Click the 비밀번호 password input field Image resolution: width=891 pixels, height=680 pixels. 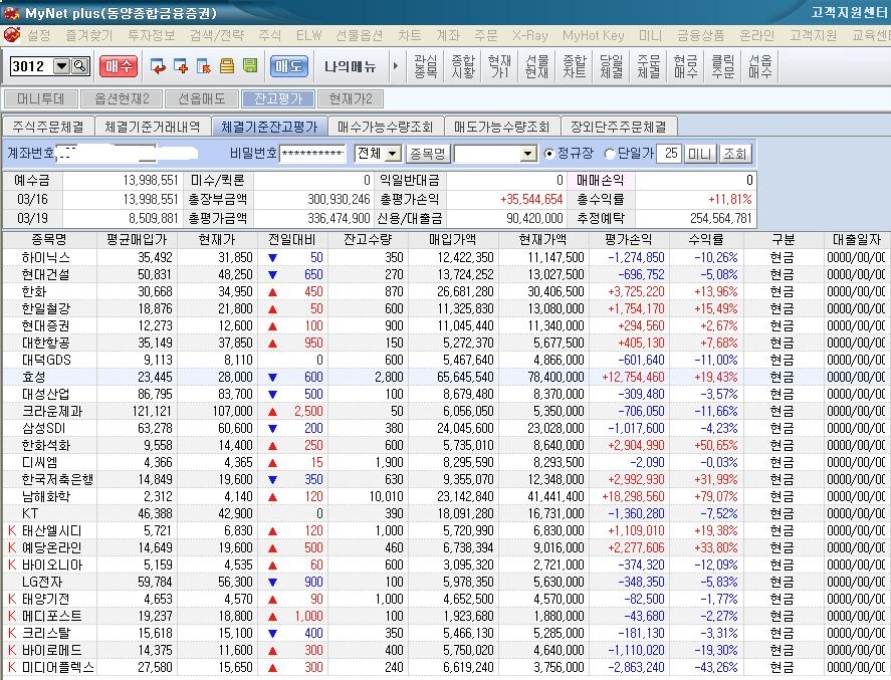(x=314, y=154)
